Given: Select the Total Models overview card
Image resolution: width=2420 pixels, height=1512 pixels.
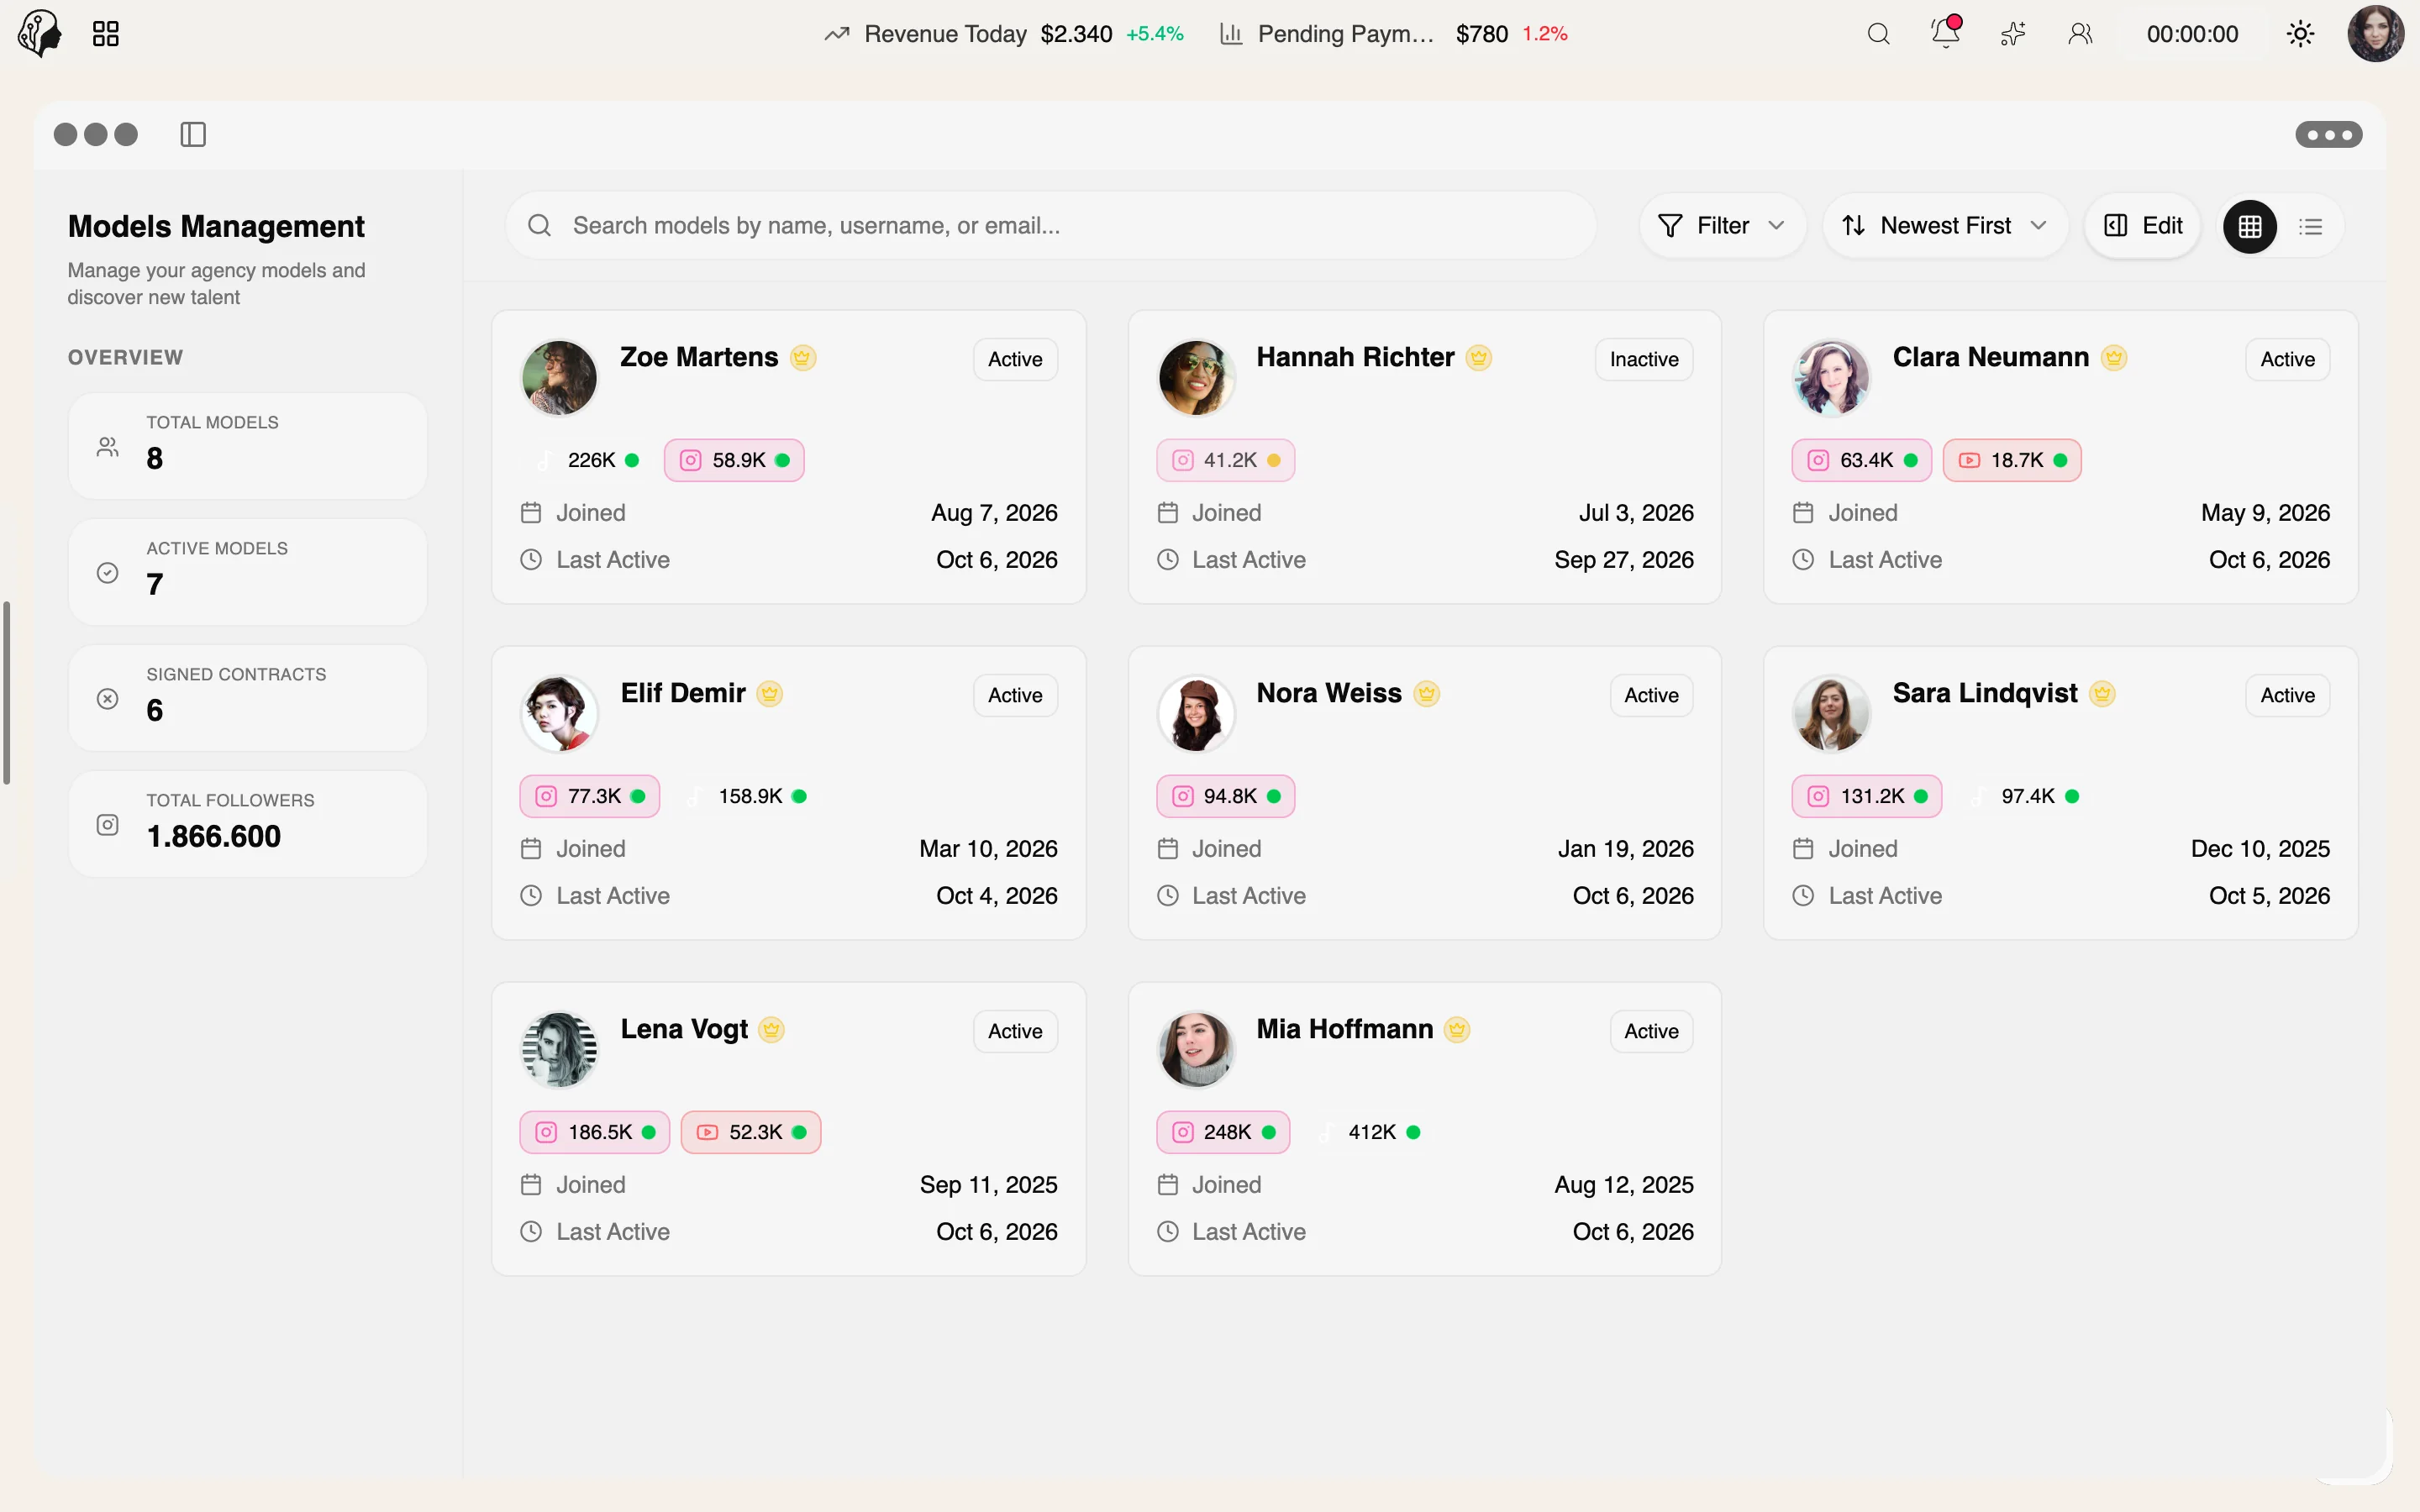Looking at the screenshot, I should (248, 446).
